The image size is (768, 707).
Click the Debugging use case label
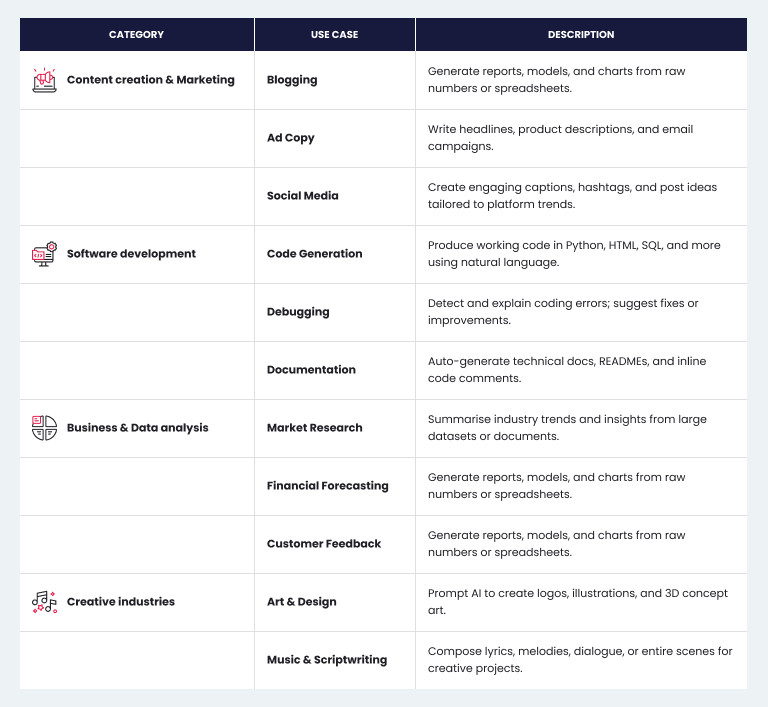tap(298, 312)
